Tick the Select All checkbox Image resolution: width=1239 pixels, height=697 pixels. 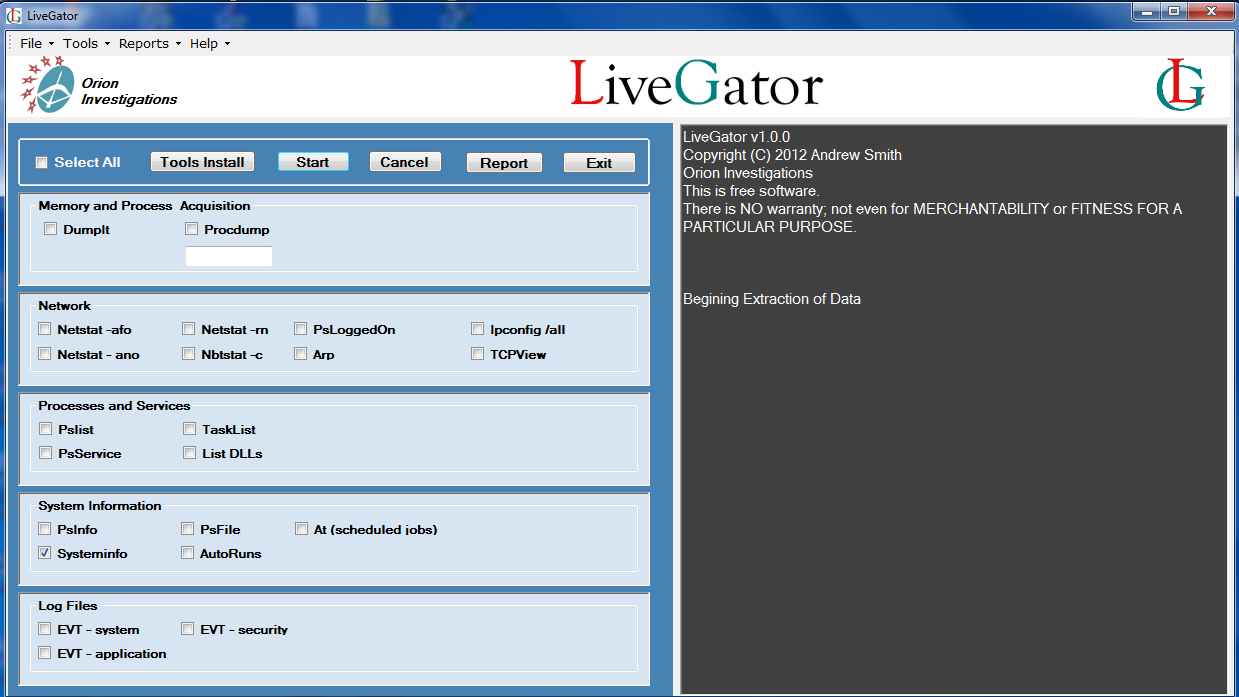pos(42,163)
